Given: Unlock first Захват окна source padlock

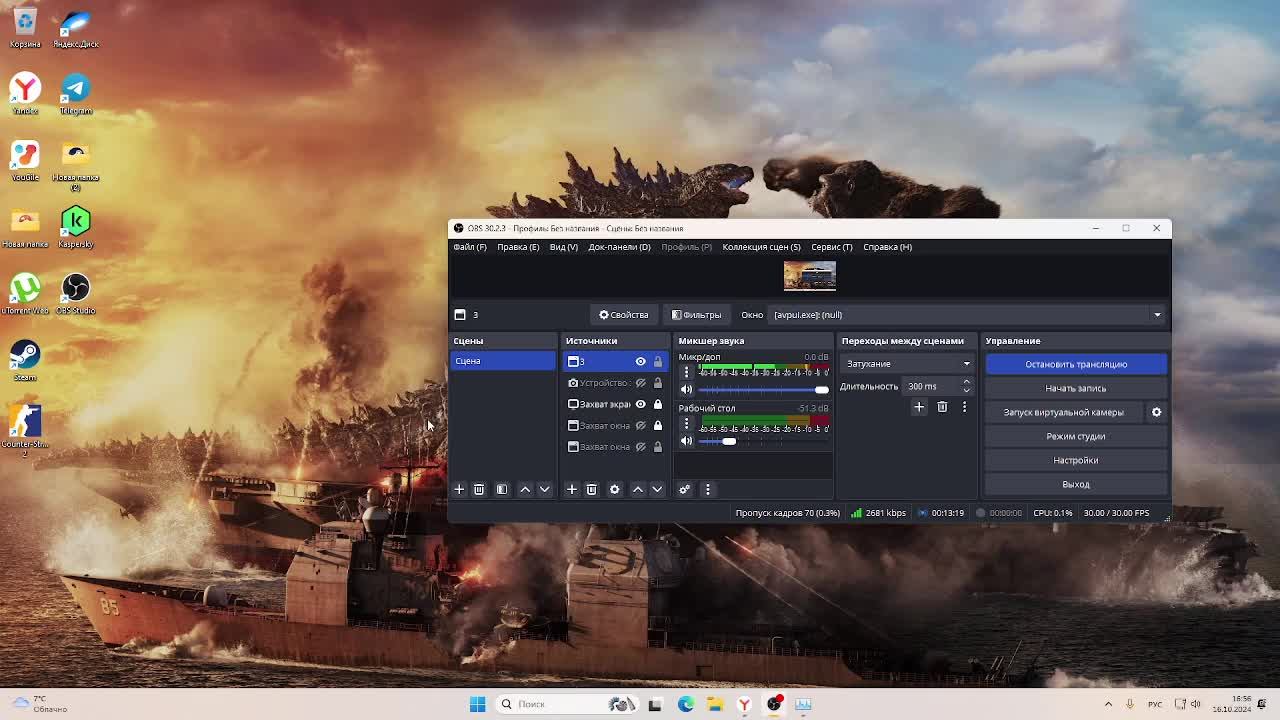Looking at the screenshot, I should 658,426.
